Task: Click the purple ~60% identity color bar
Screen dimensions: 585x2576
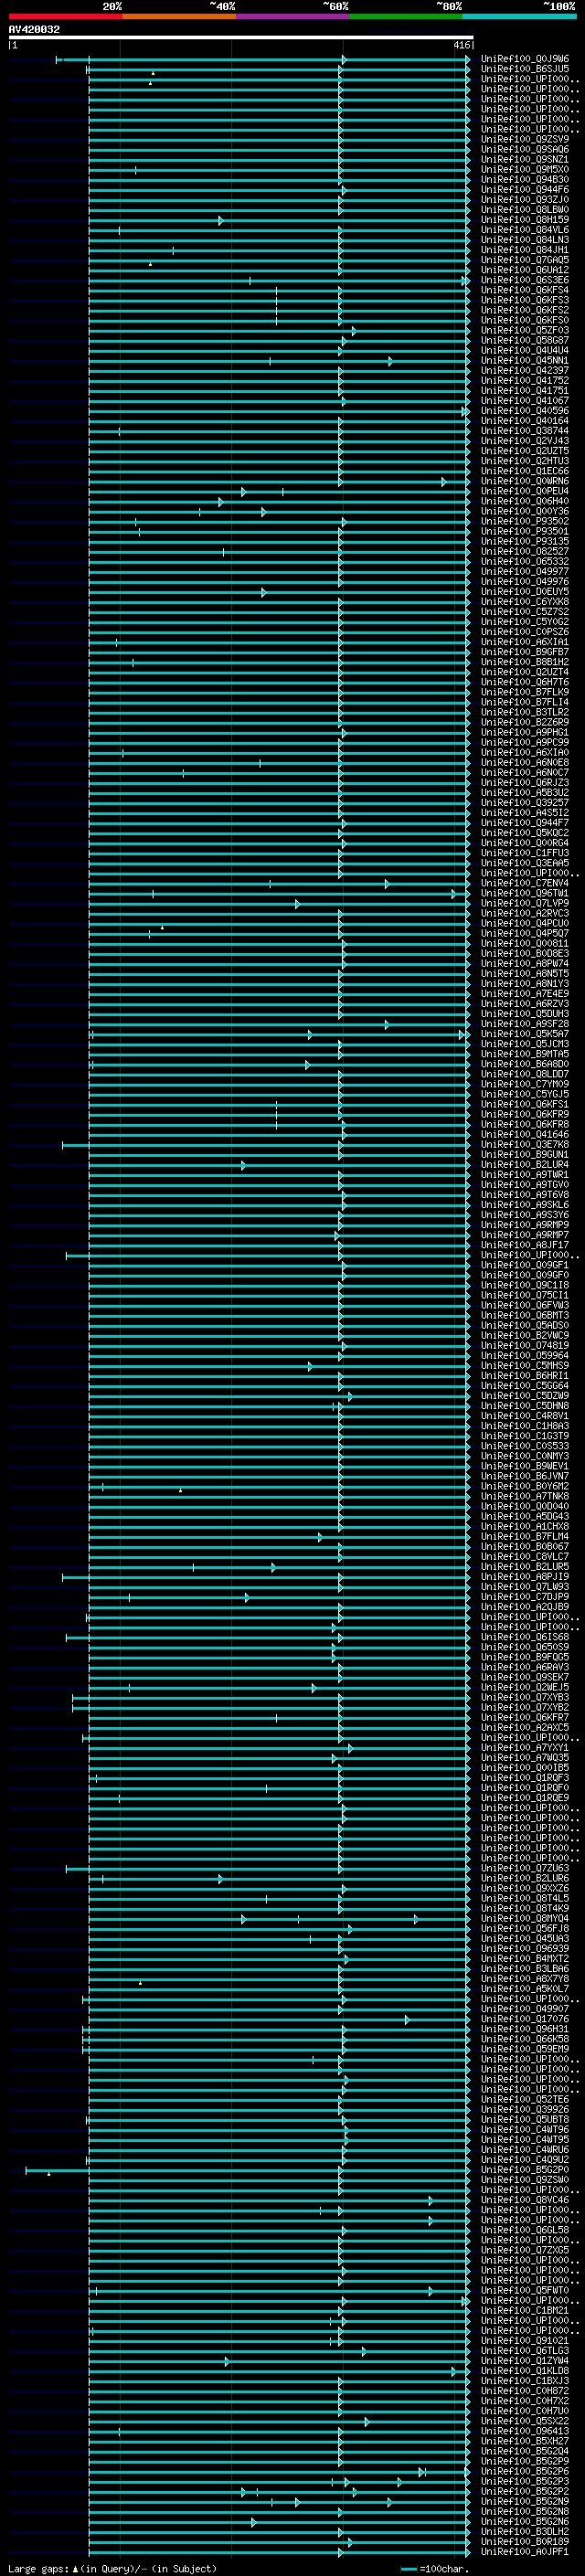Action: (292, 16)
